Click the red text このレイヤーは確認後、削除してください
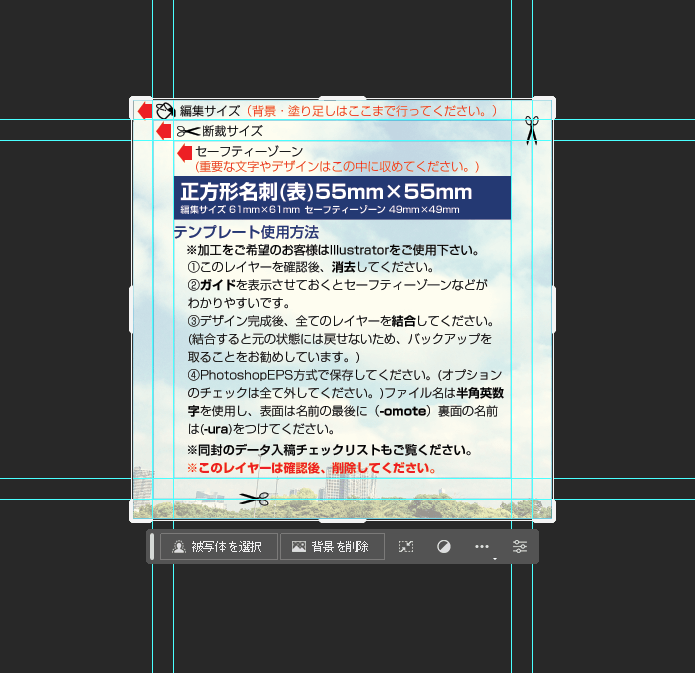This screenshot has width=695, height=673. [312, 468]
